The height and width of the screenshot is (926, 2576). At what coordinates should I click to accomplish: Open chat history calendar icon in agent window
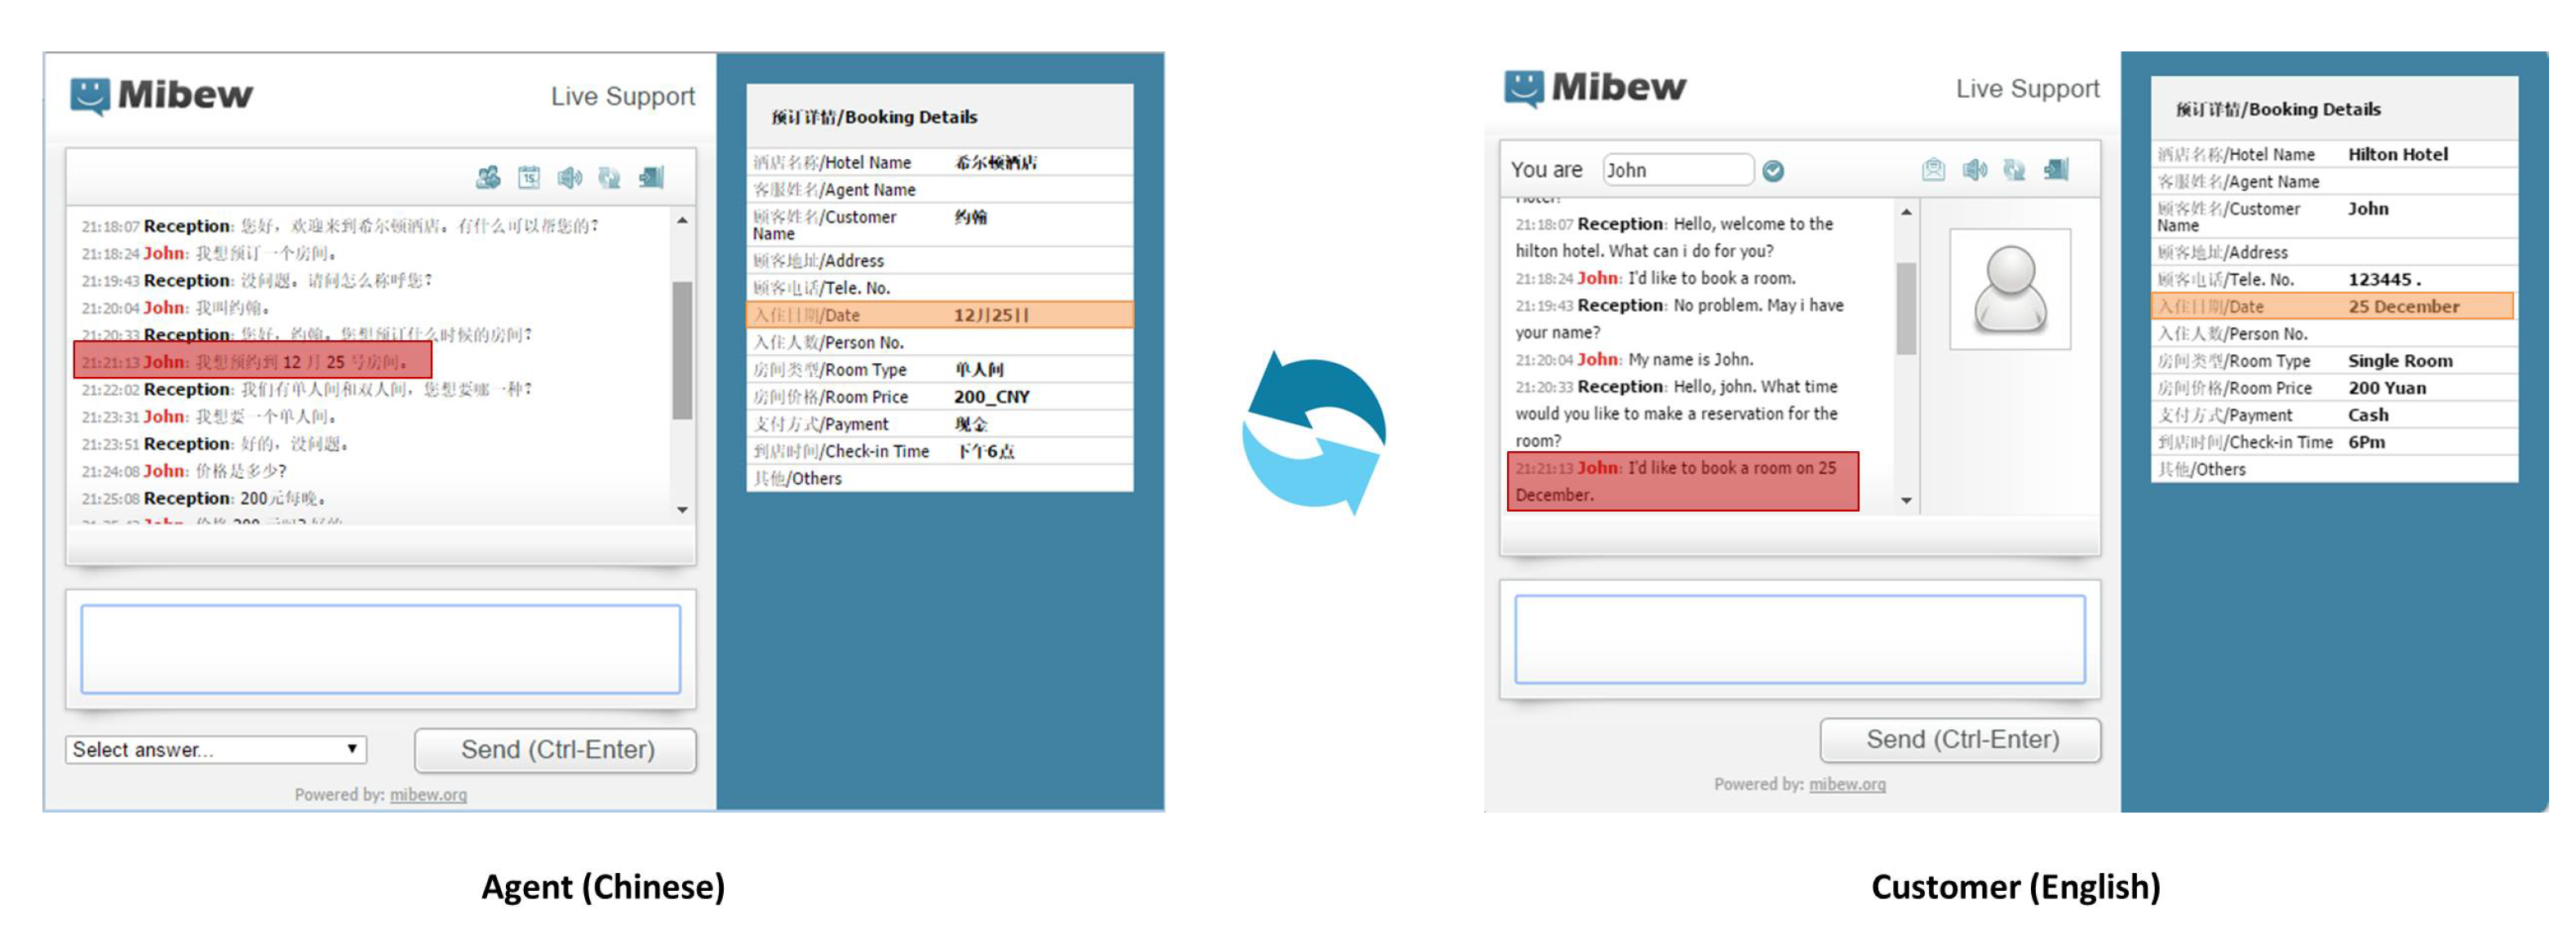(x=529, y=178)
